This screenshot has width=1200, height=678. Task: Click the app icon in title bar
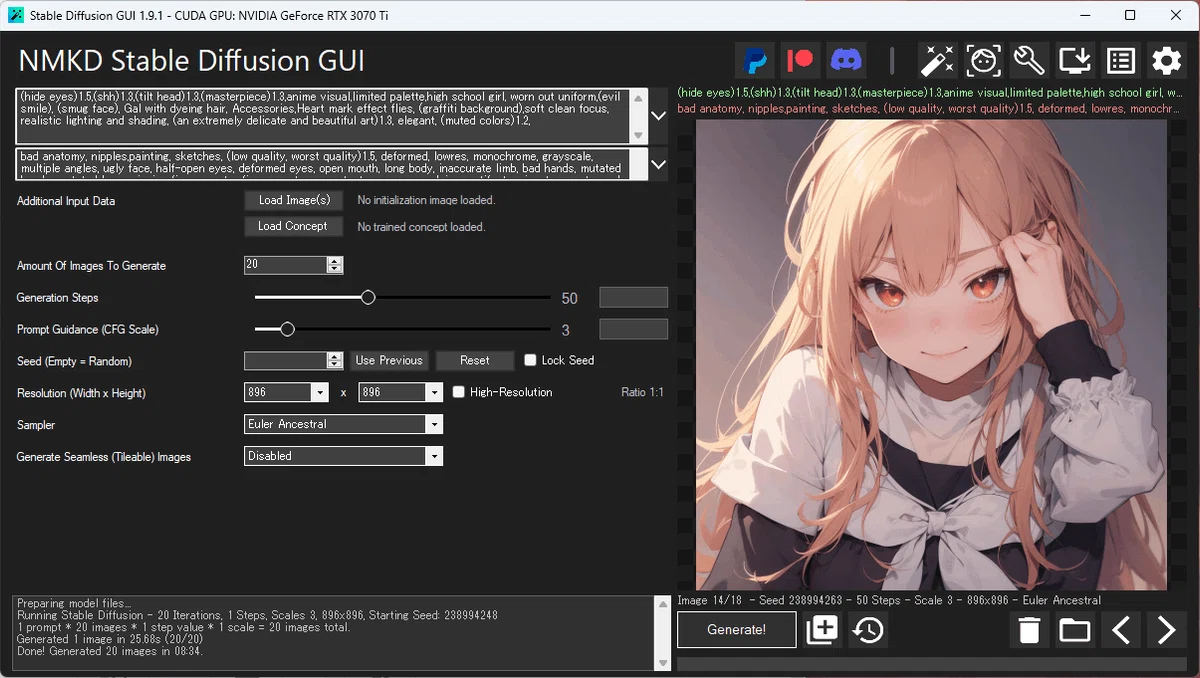[16, 15]
